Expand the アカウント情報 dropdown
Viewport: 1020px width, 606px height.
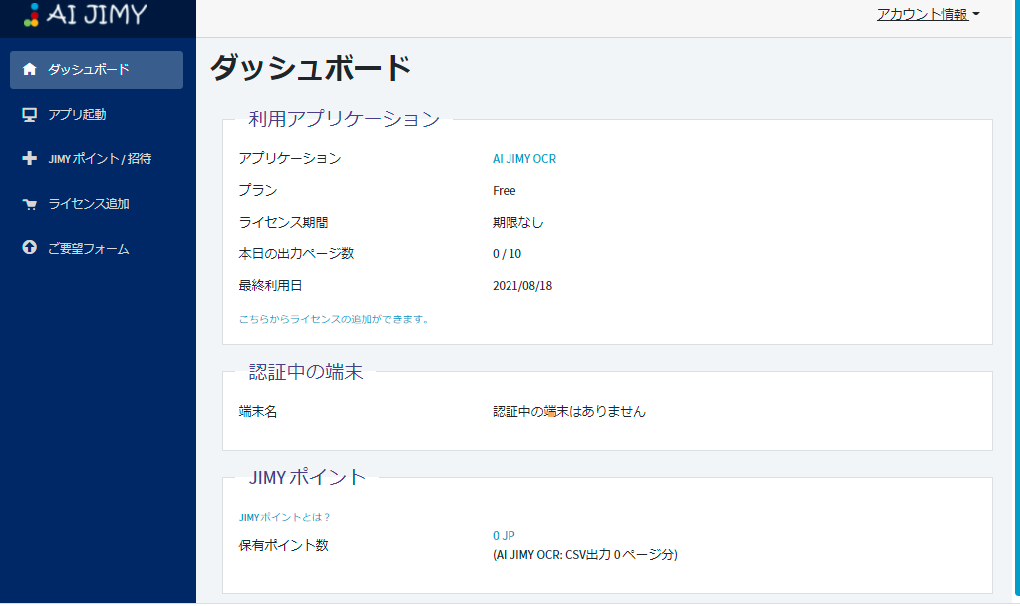pos(928,14)
